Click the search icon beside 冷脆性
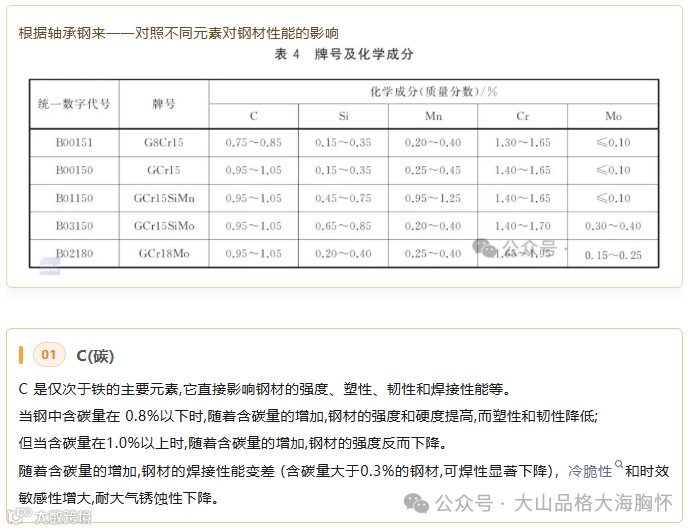The height and width of the screenshot is (531, 695). click(619, 464)
